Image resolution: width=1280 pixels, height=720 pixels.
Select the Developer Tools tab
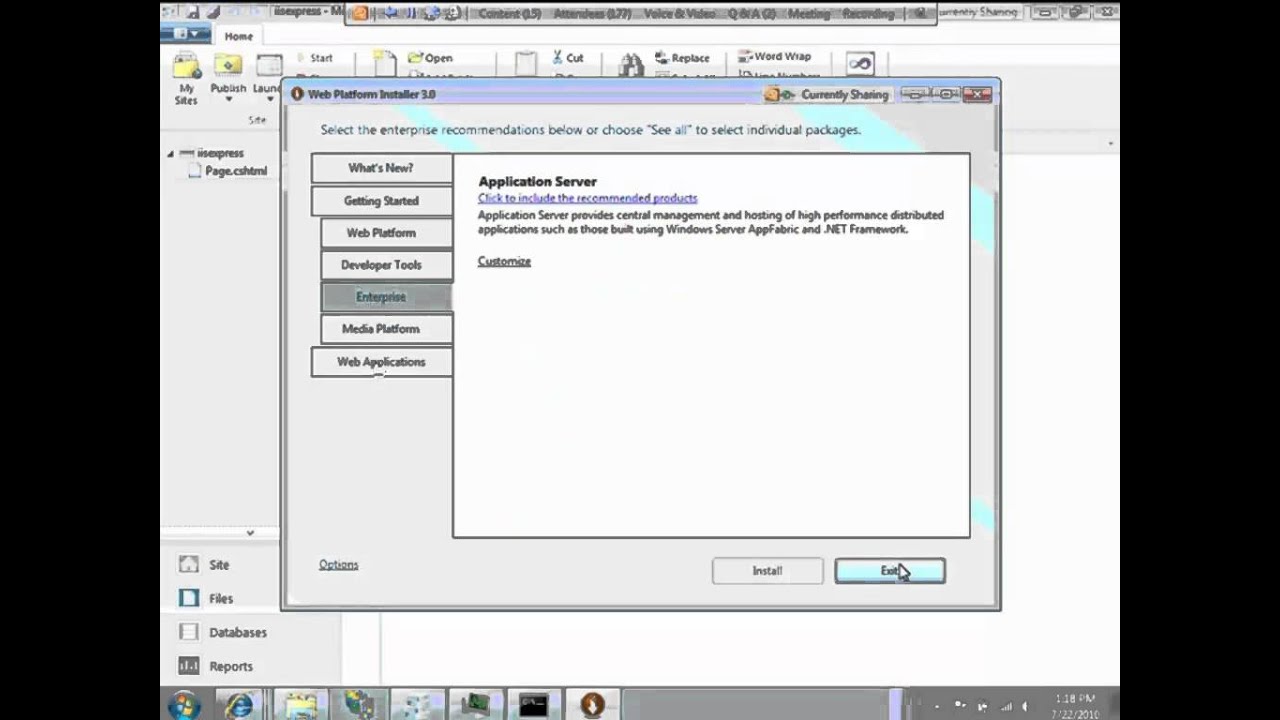(x=385, y=265)
